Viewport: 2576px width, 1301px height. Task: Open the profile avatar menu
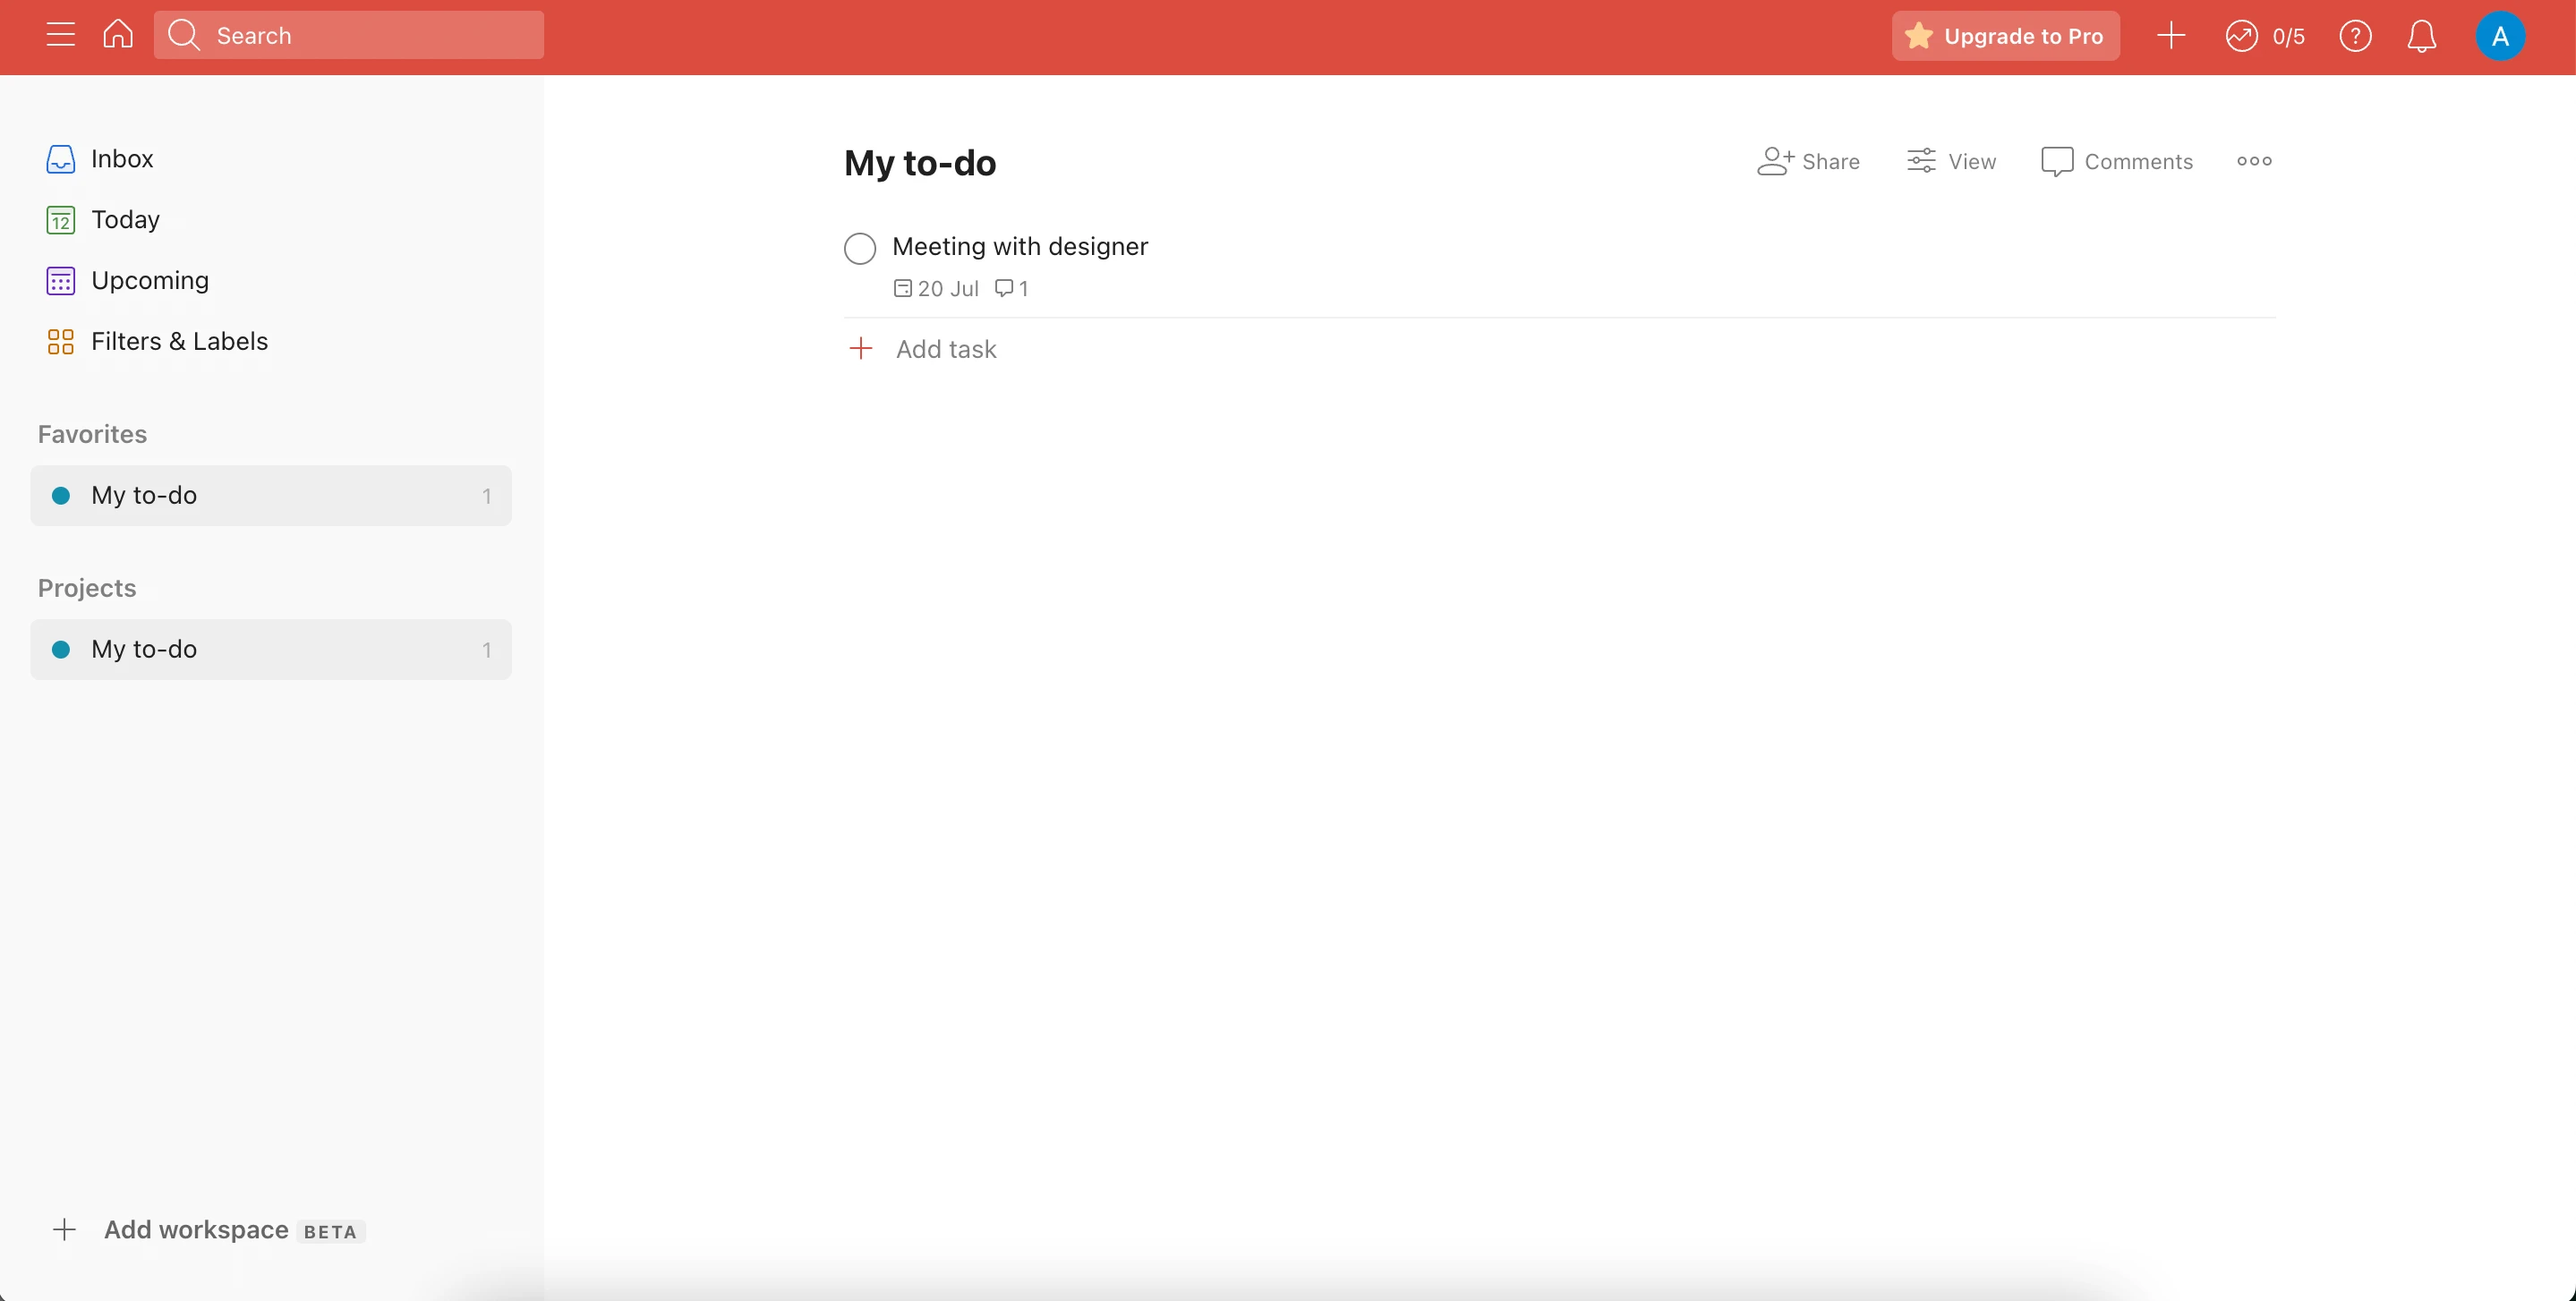(2499, 36)
